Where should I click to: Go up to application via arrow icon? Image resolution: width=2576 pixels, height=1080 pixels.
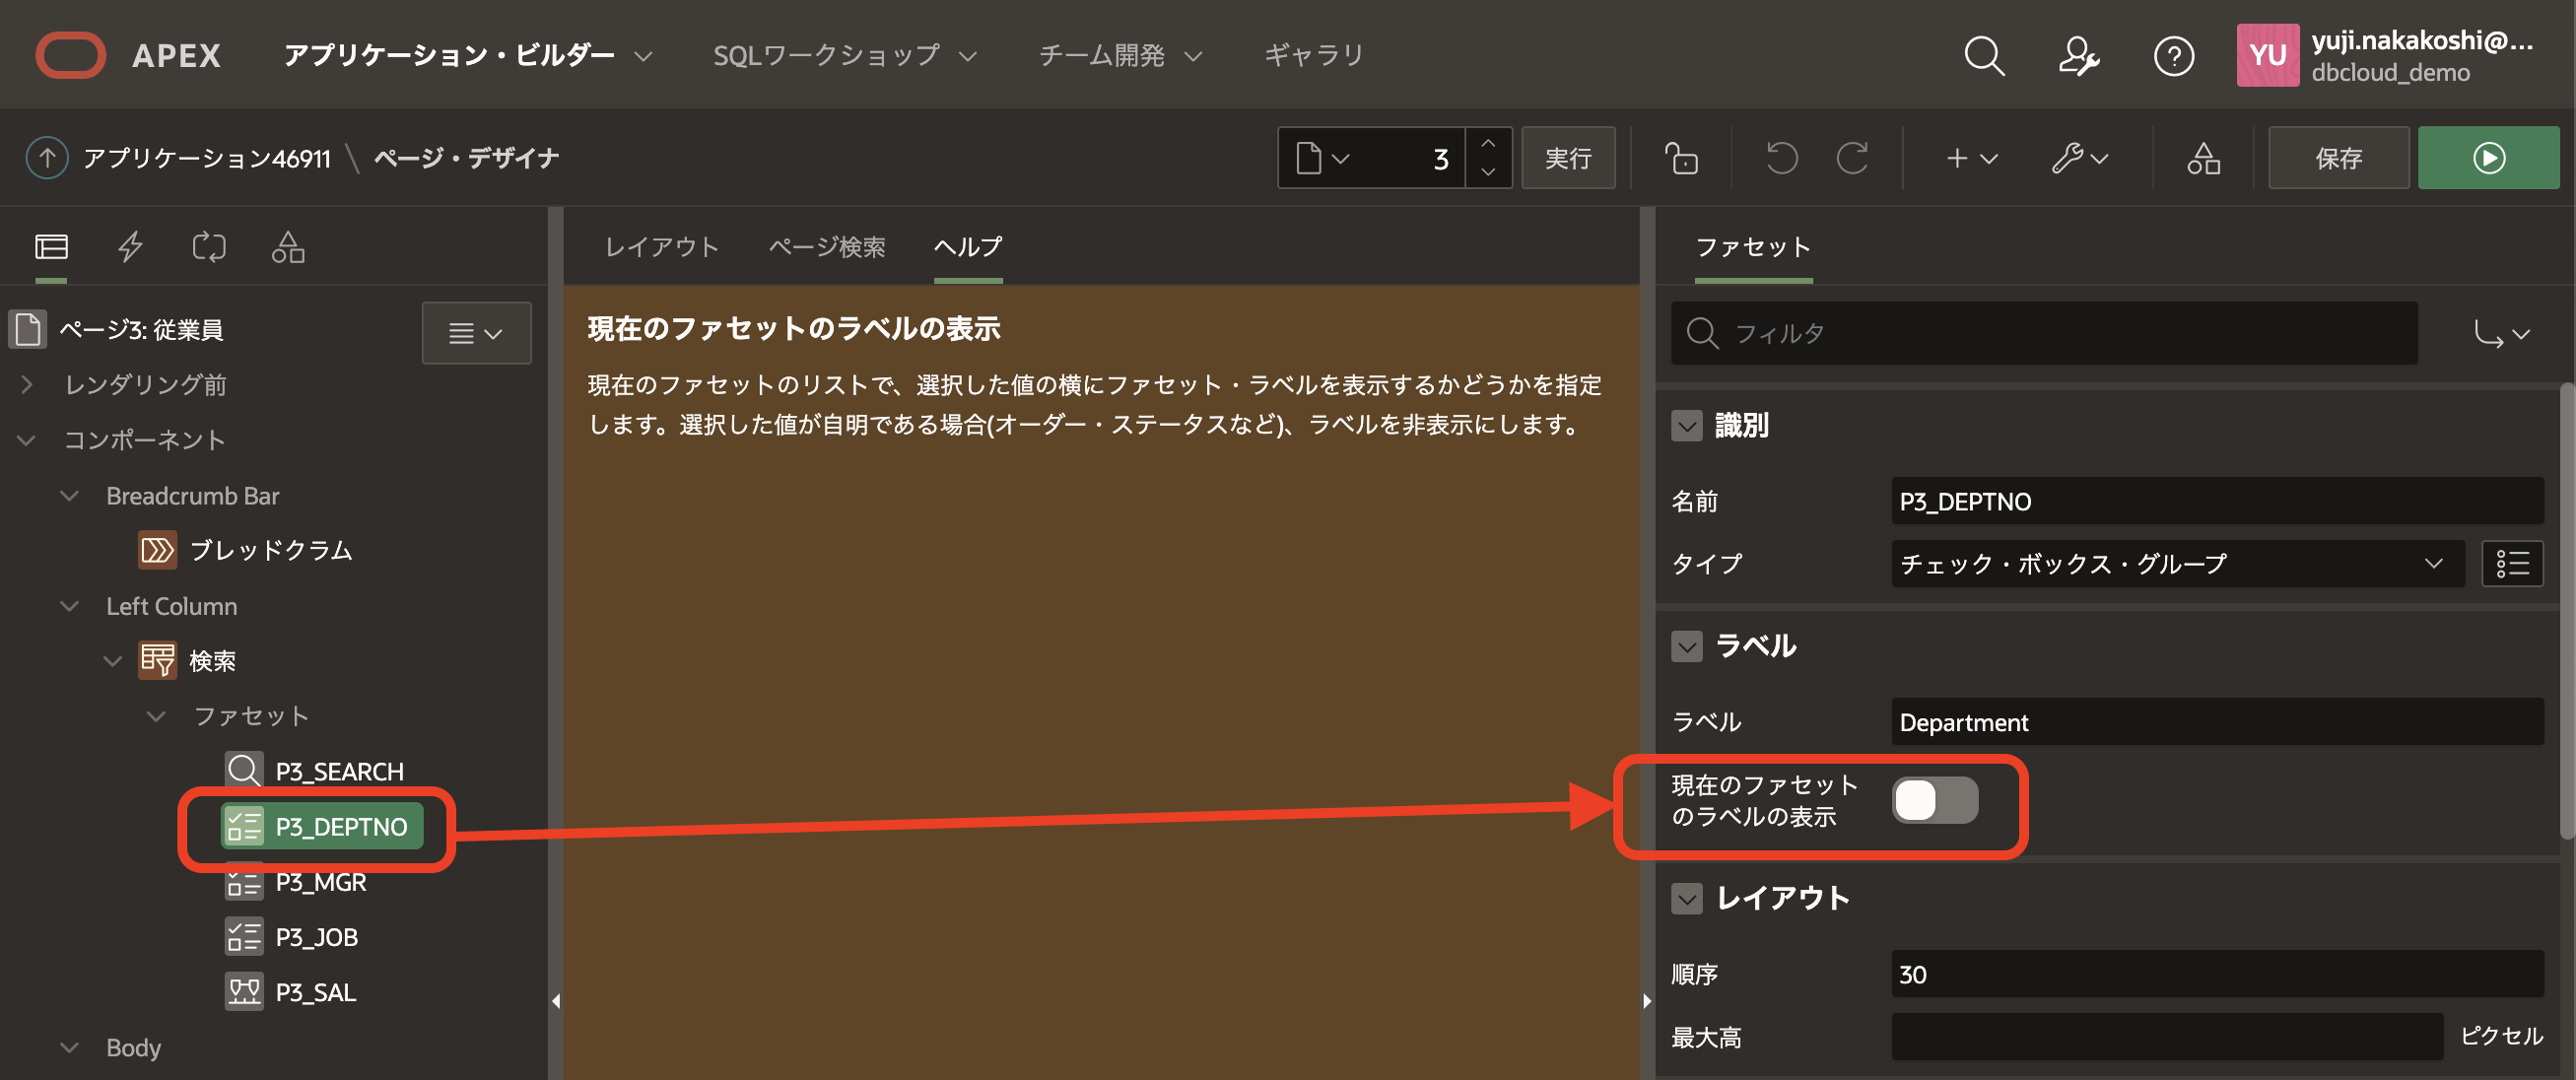coord(46,158)
